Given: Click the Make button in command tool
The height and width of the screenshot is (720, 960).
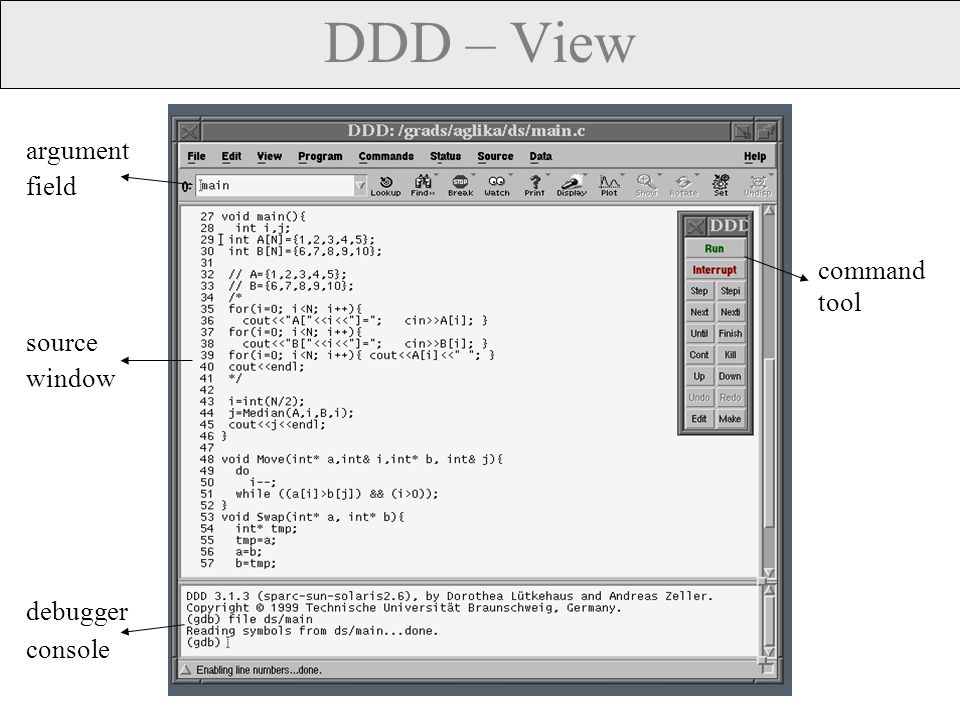Looking at the screenshot, I should coord(730,419).
